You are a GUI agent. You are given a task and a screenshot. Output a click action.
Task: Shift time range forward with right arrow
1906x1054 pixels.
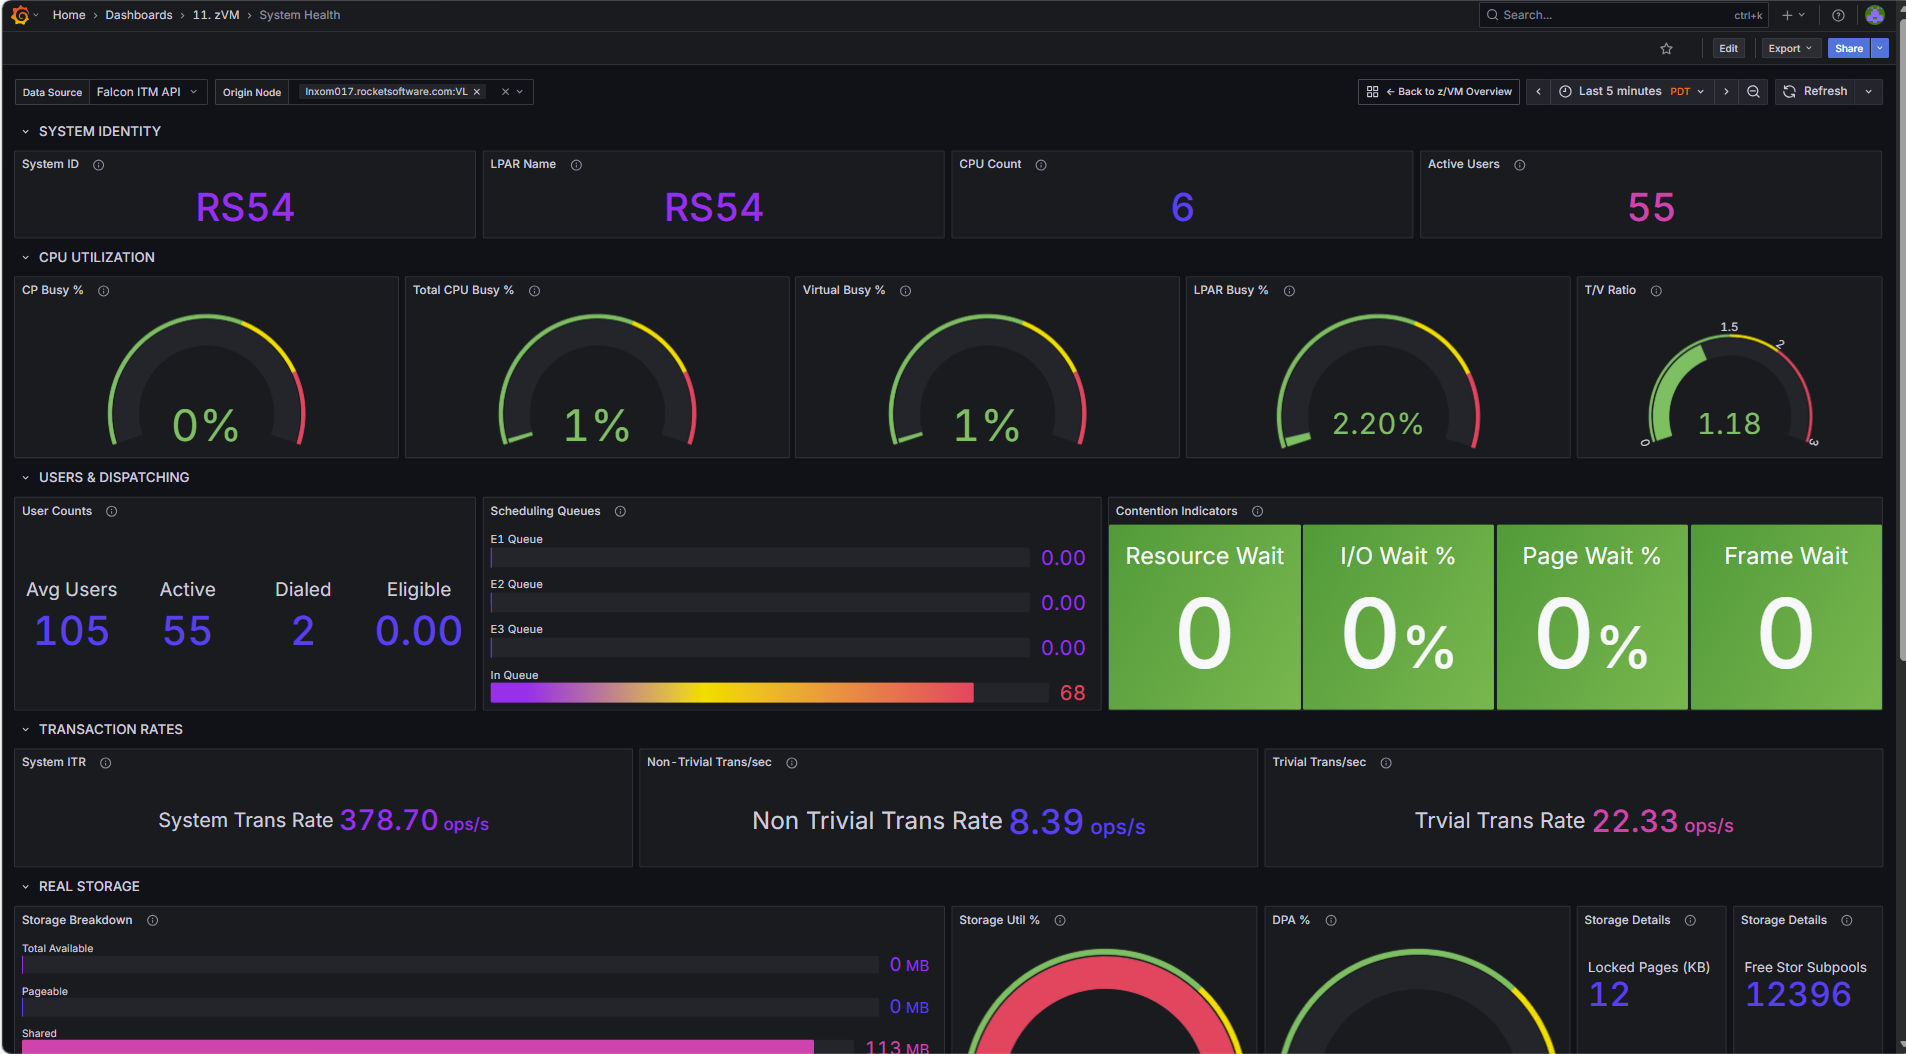(1726, 91)
